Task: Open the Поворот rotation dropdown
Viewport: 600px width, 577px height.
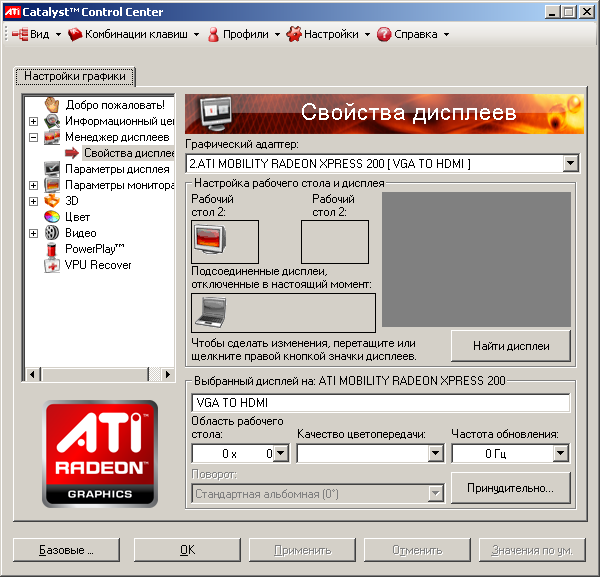Action: tap(436, 494)
